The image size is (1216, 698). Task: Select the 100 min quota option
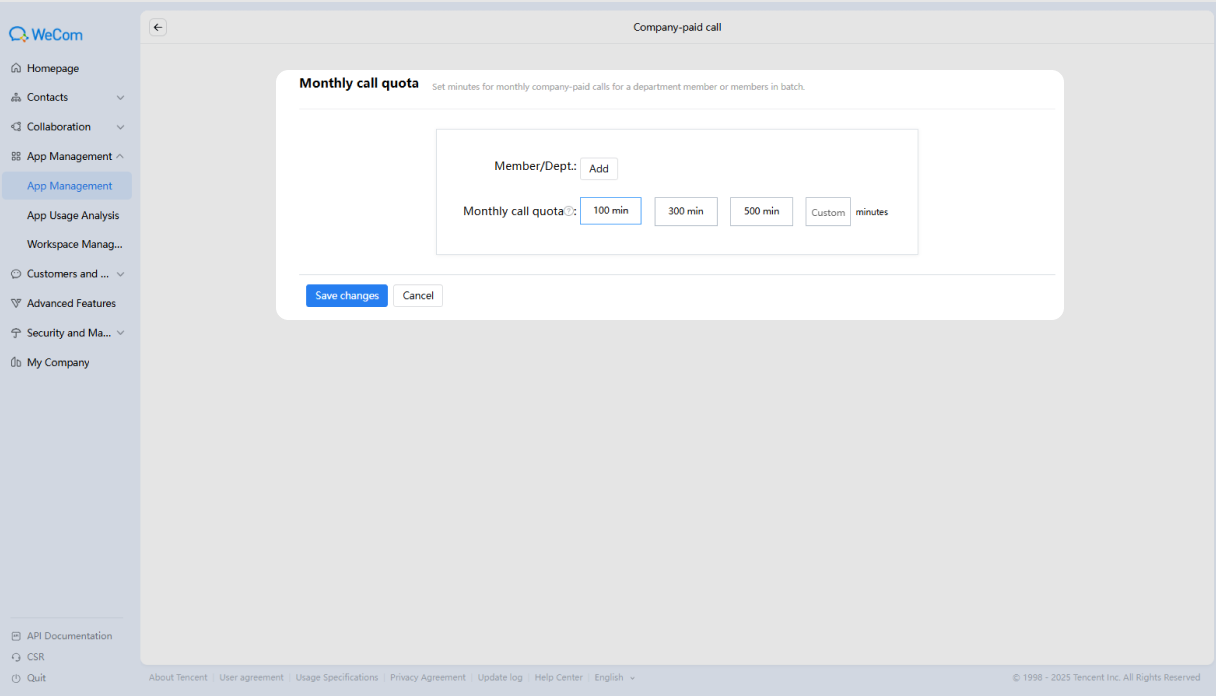[611, 211]
